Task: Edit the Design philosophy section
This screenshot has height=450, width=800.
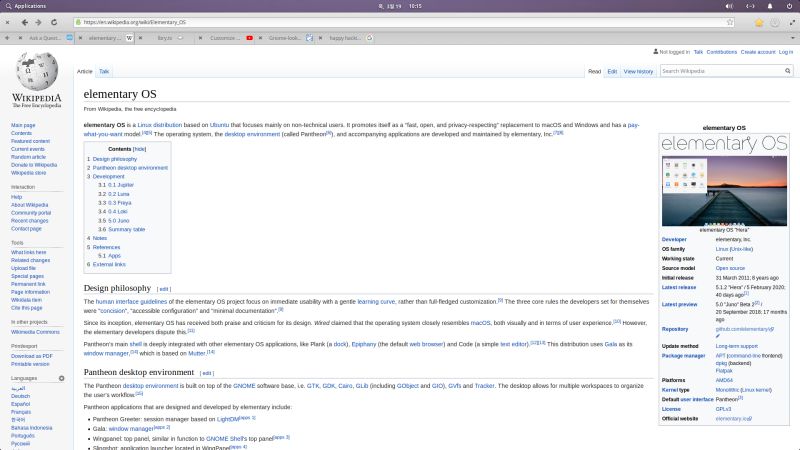Action: [x=164, y=289]
